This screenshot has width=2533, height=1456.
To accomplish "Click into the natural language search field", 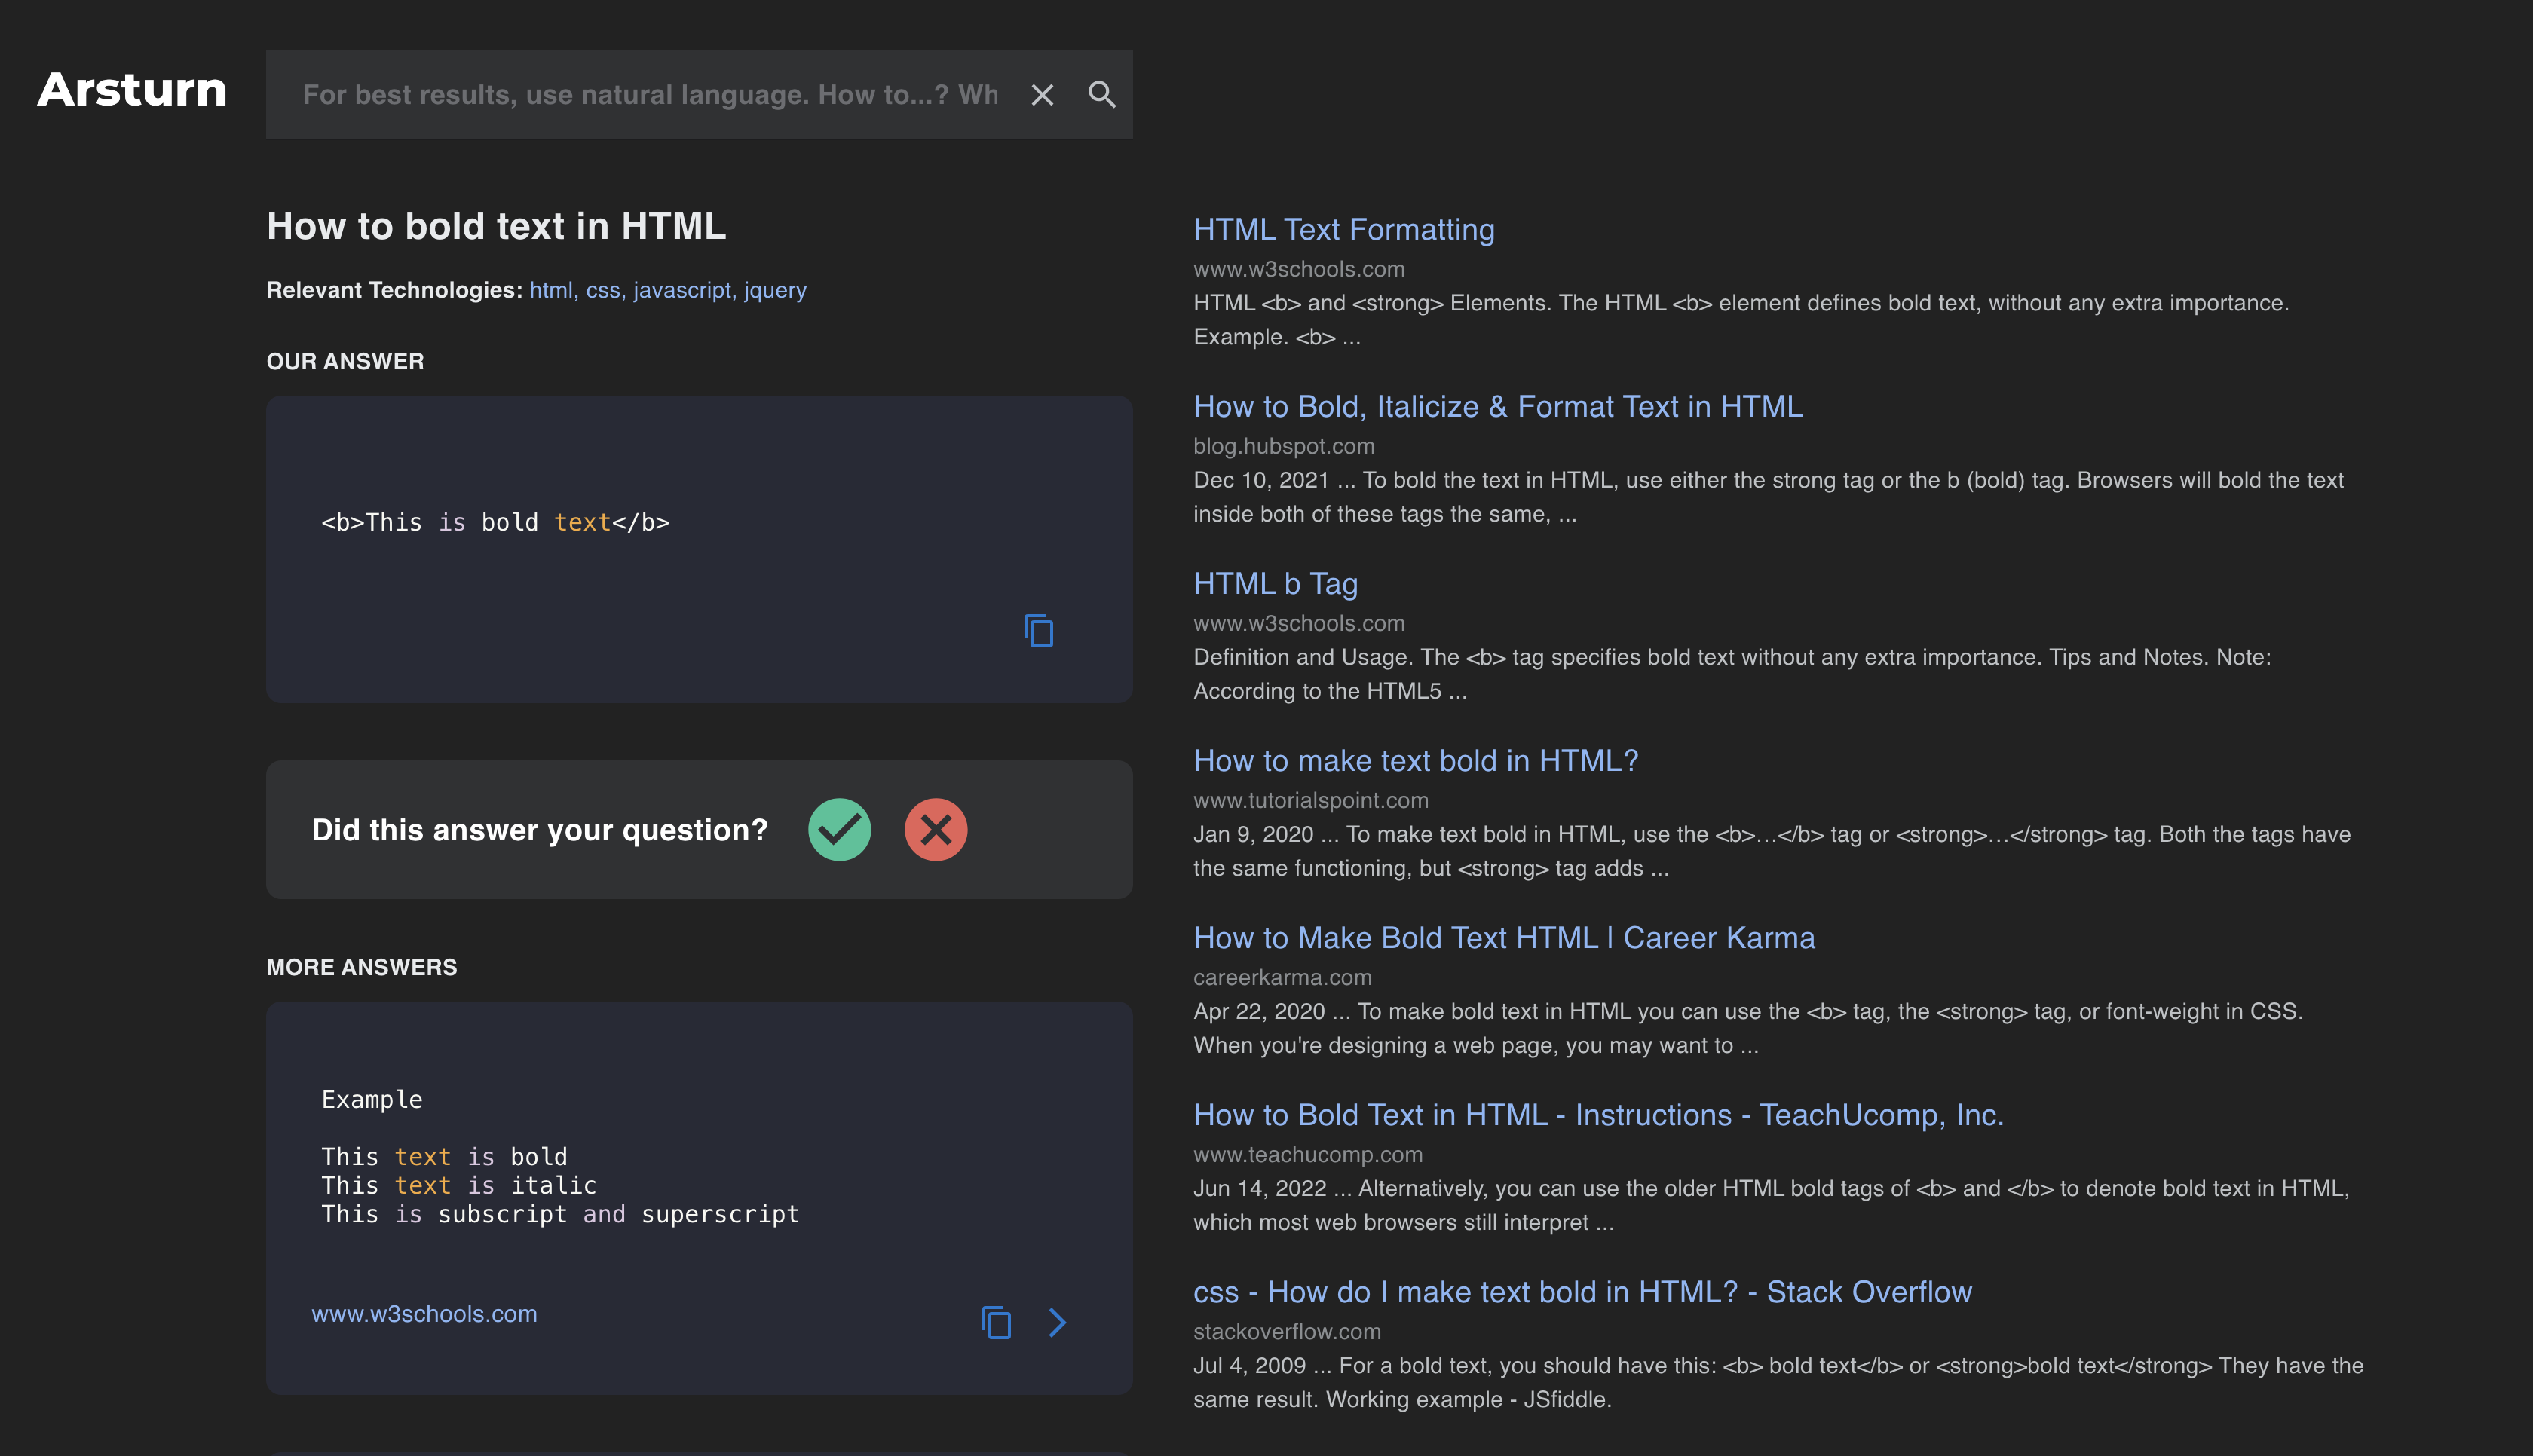I will [650, 95].
